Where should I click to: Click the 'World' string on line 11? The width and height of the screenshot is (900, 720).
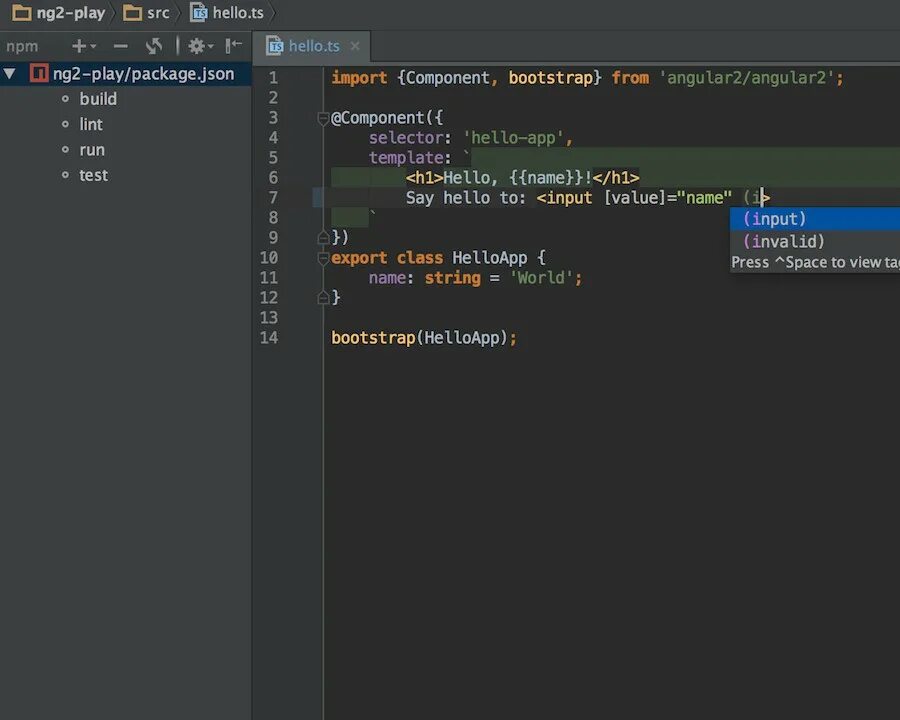tap(541, 278)
